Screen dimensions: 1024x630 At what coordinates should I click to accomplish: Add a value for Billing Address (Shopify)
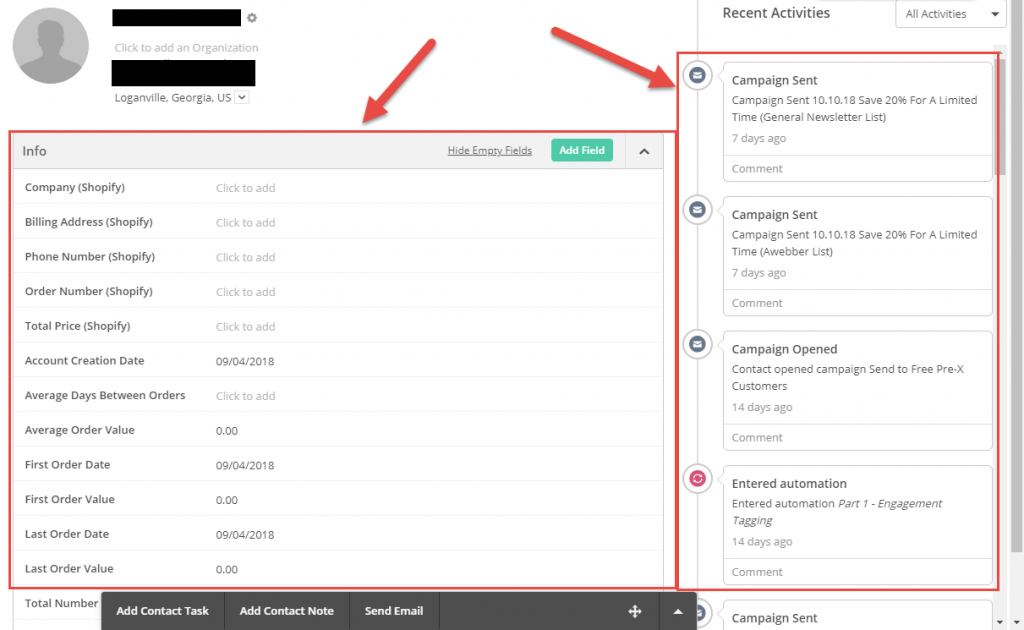coord(246,223)
